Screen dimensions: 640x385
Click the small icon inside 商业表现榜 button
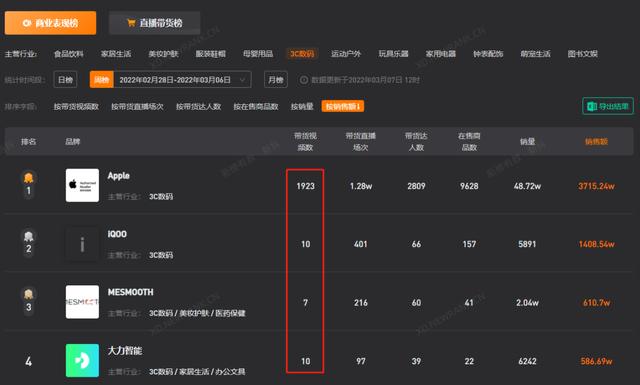click(27, 23)
